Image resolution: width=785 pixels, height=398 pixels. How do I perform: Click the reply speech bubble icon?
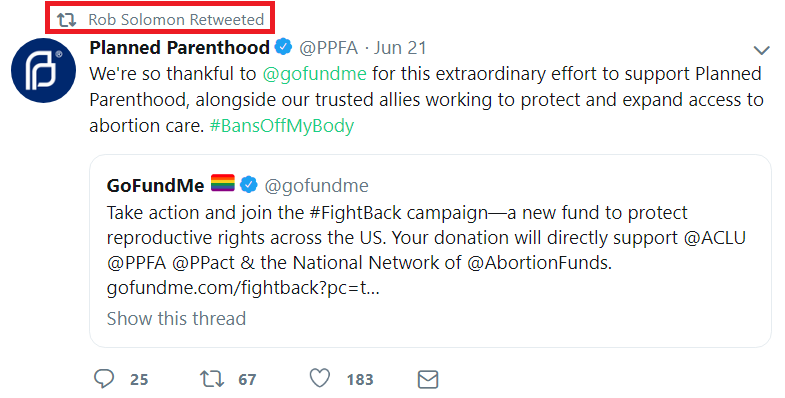[x=104, y=379]
